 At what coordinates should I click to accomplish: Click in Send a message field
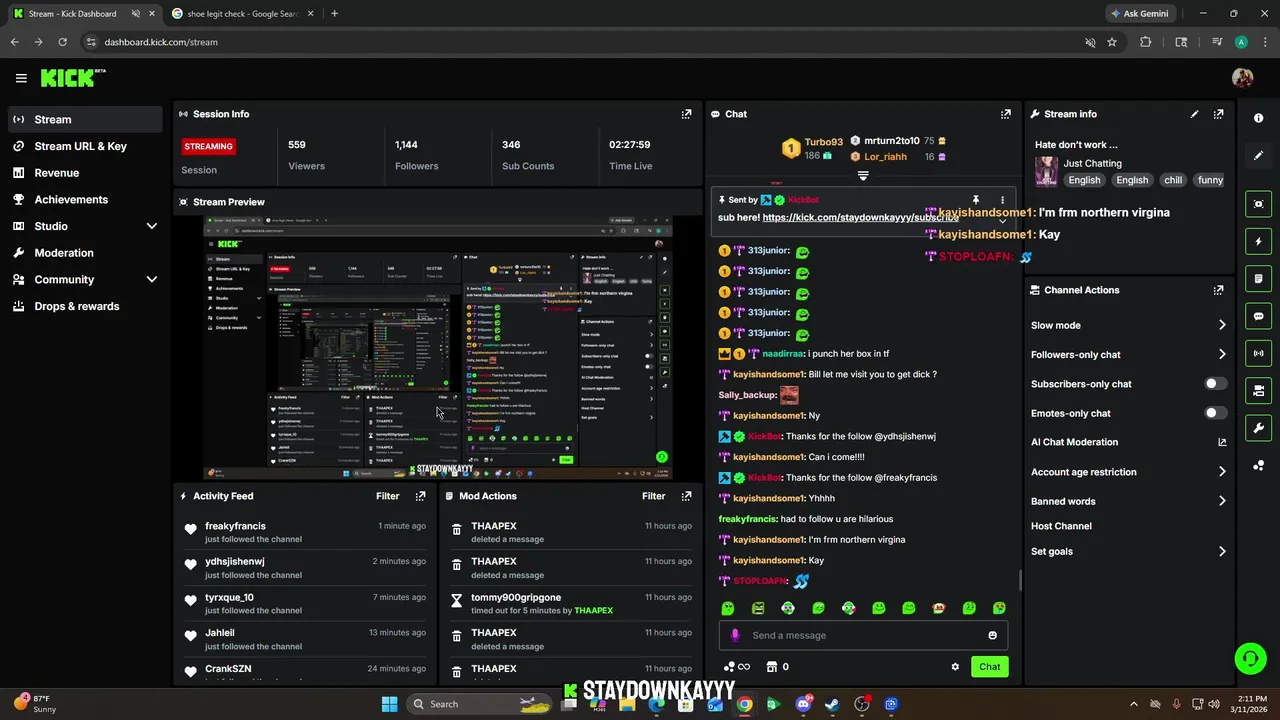863,635
